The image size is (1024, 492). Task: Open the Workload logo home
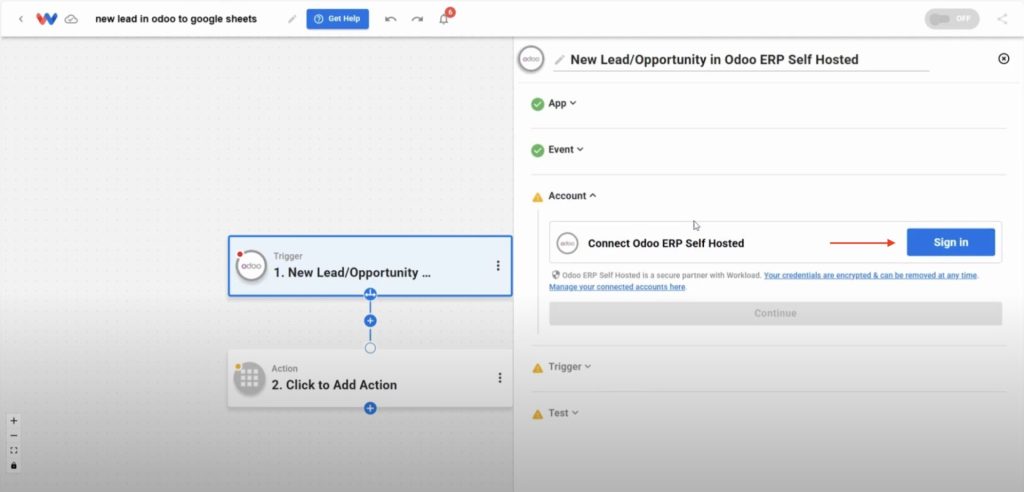coord(46,19)
